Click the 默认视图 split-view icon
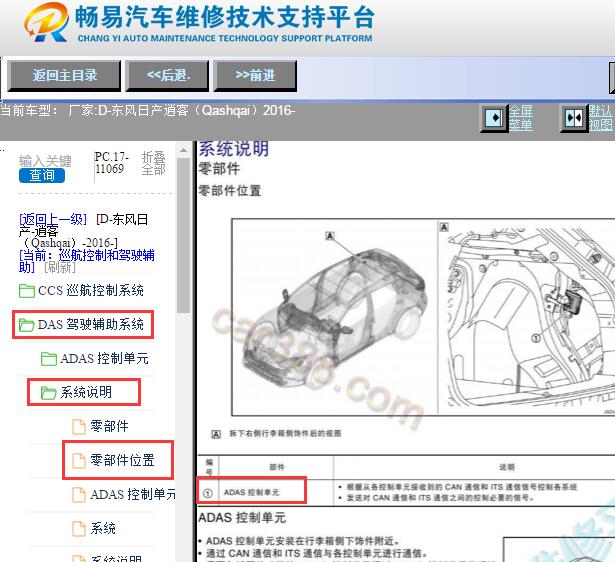The width and height of the screenshot is (615, 562). point(574,118)
